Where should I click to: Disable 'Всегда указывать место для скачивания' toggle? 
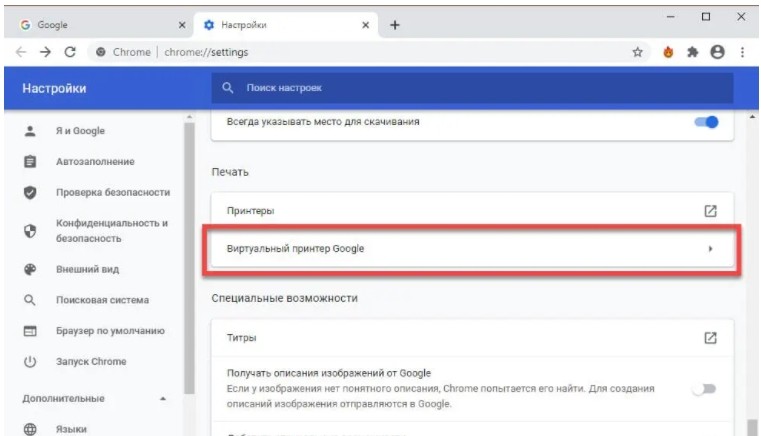(x=706, y=122)
